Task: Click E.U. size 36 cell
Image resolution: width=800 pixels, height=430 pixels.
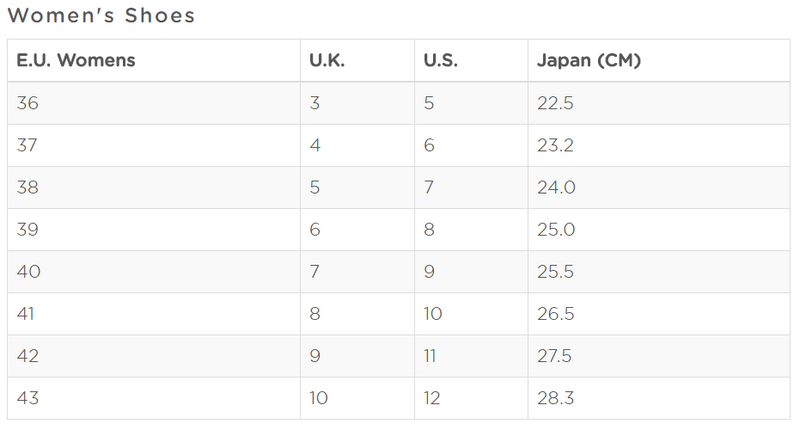Action: pyautogui.click(x=154, y=103)
